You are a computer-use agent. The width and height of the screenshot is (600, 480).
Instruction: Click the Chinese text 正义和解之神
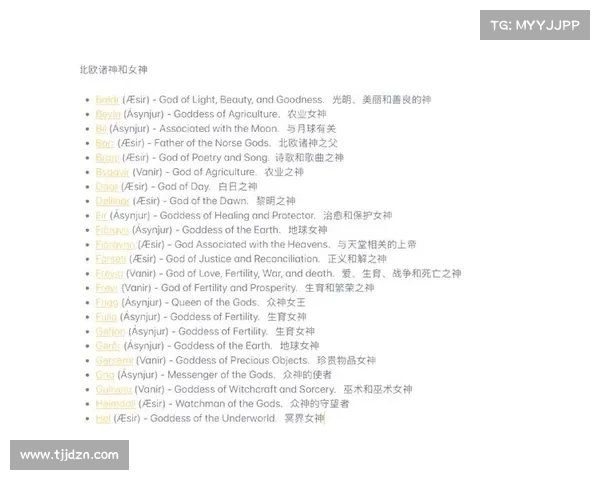point(357,260)
